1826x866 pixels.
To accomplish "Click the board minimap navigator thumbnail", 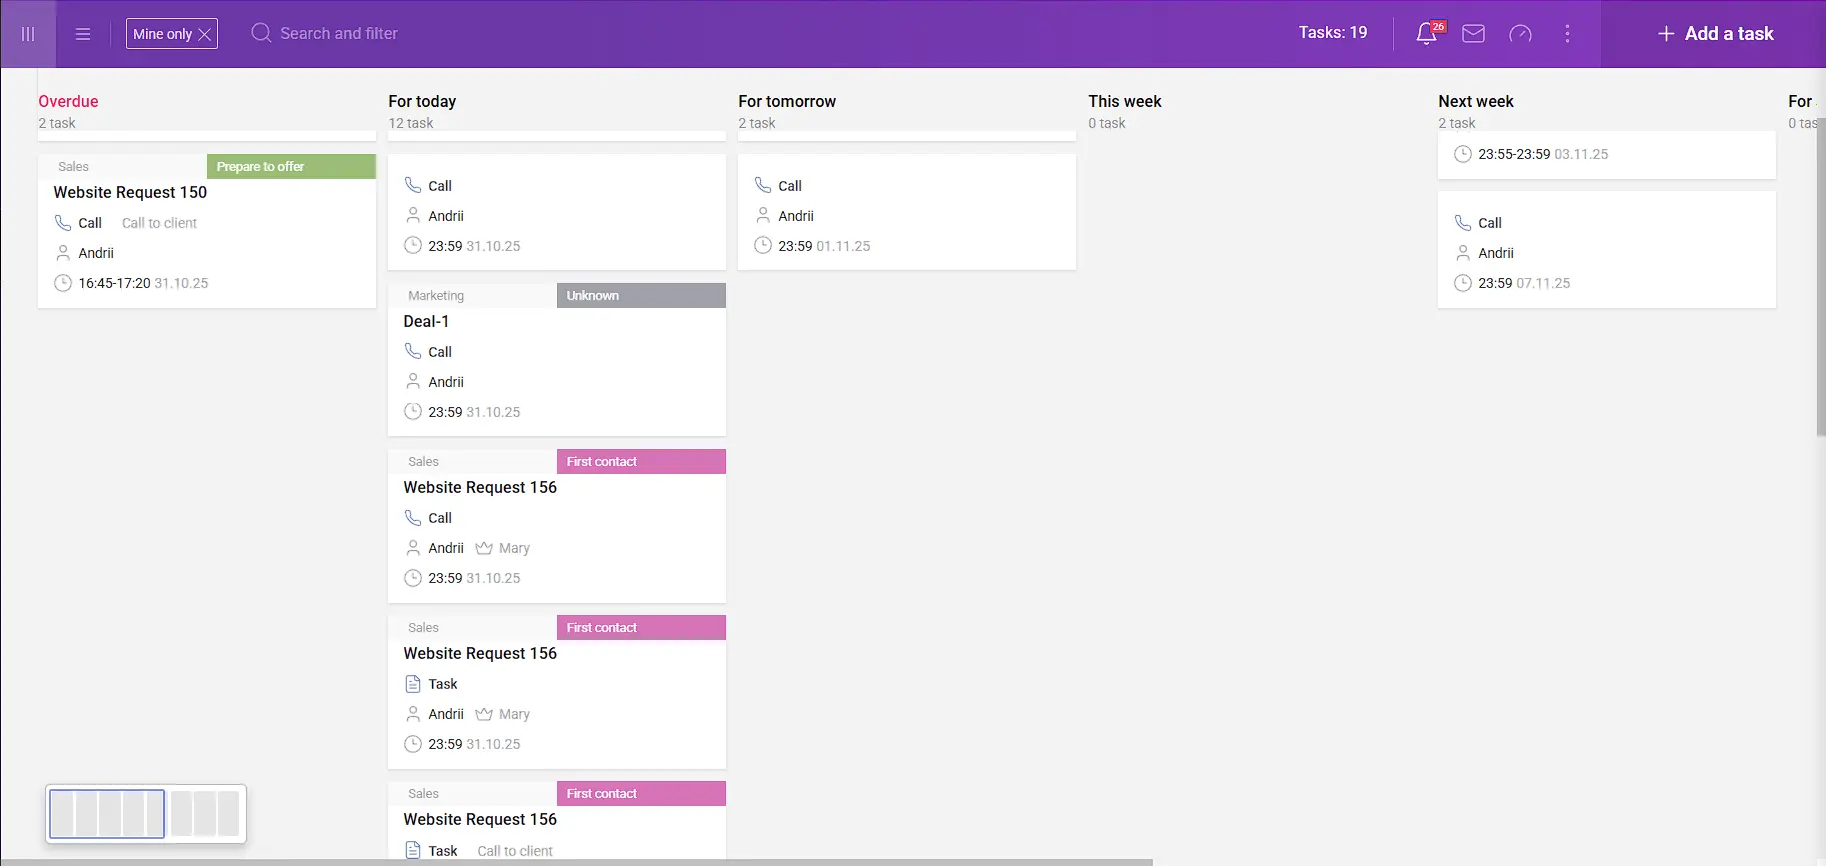I will pyautogui.click(x=146, y=813).
